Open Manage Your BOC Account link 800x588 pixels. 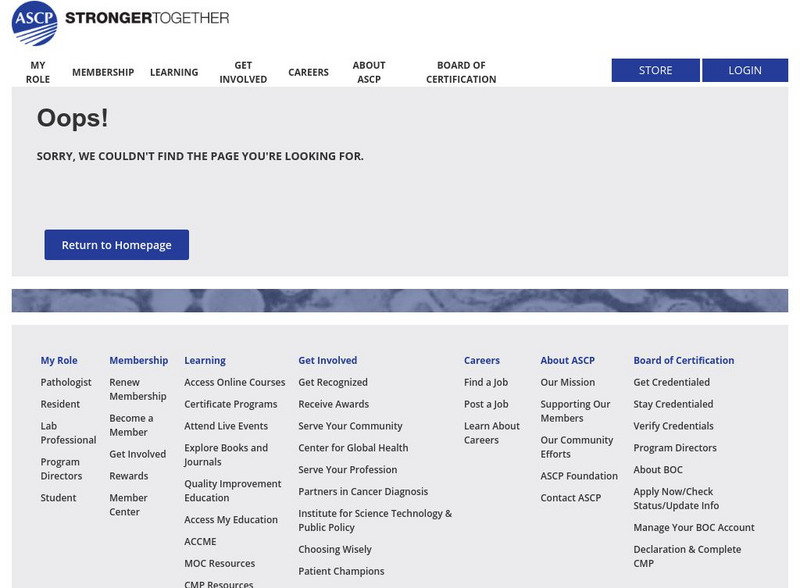(x=694, y=528)
